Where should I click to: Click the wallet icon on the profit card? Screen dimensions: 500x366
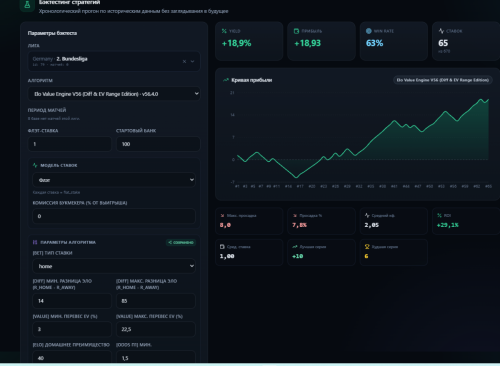click(x=296, y=31)
